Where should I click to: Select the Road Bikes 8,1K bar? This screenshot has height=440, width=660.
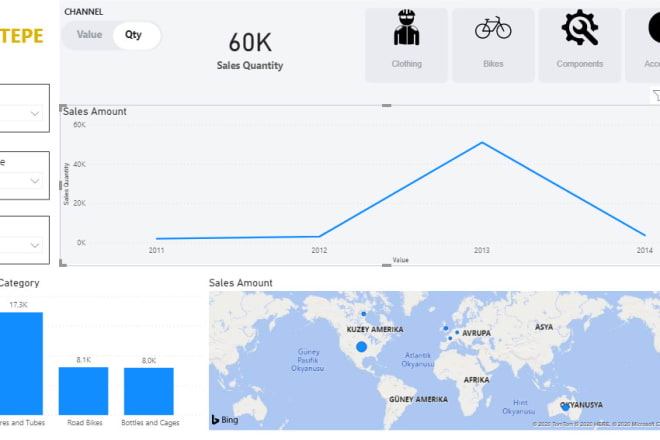tap(83, 391)
